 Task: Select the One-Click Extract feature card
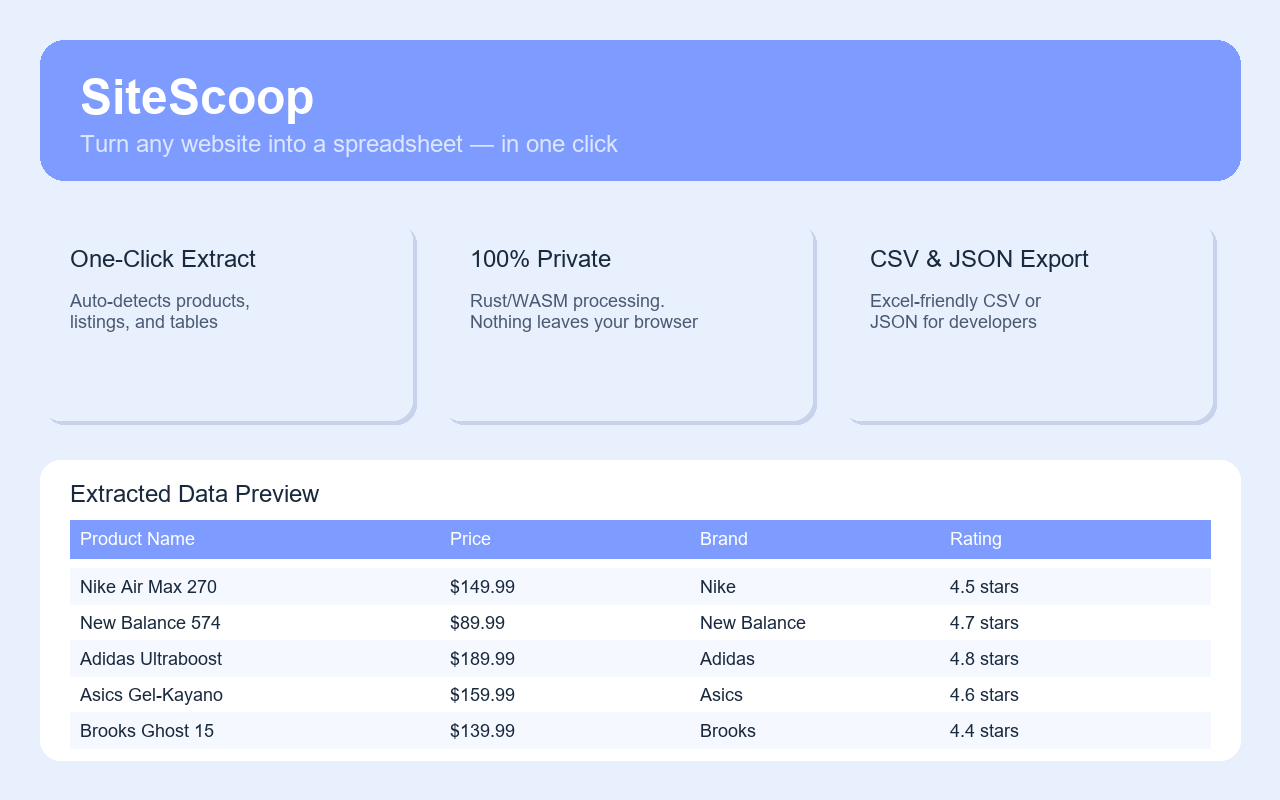(x=228, y=324)
